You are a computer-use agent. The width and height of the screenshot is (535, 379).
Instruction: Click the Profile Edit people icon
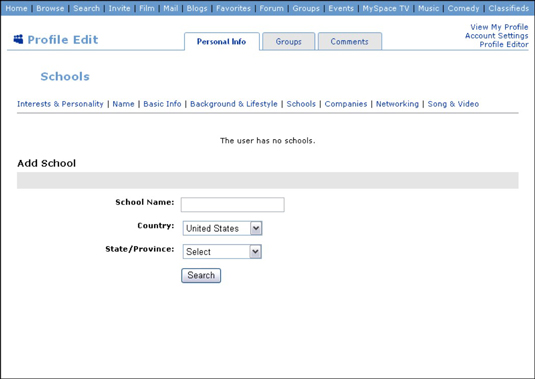coord(18,39)
